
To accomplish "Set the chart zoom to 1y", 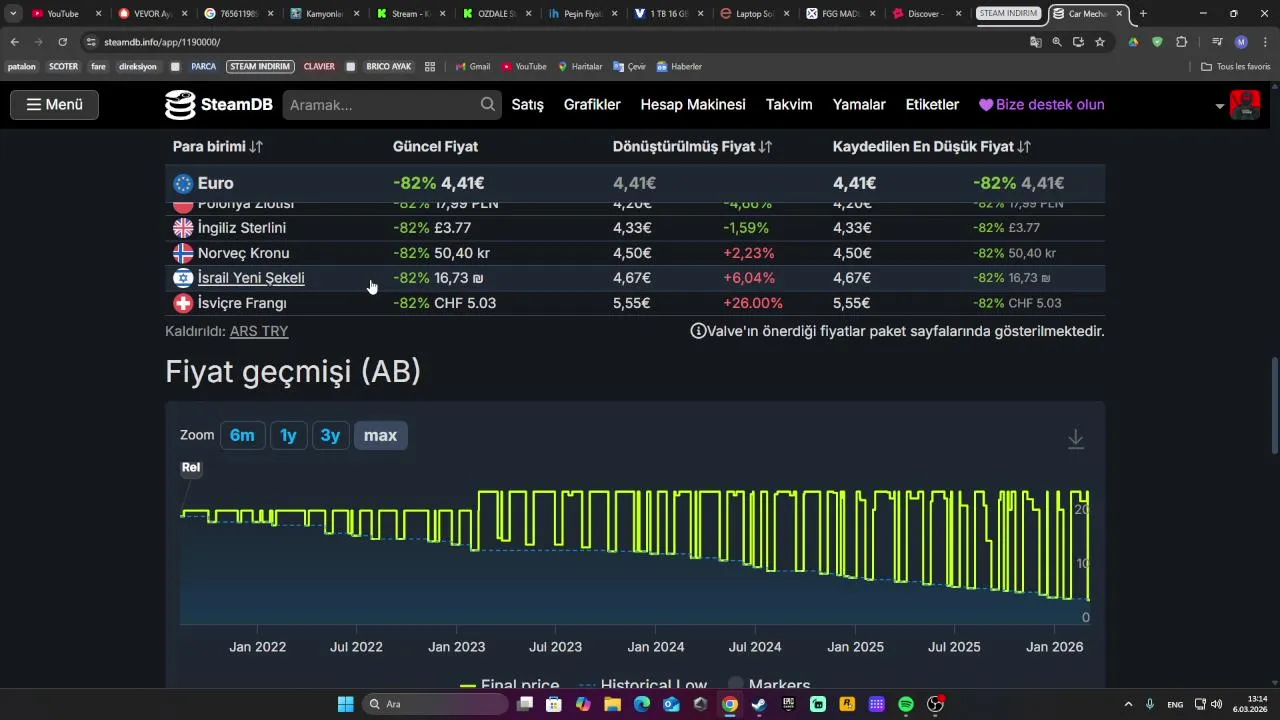I will [x=288, y=435].
